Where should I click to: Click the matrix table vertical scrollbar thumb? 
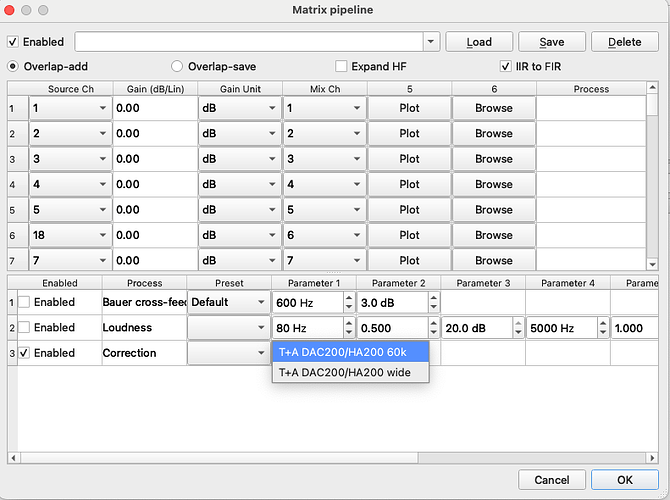[652, 105]
